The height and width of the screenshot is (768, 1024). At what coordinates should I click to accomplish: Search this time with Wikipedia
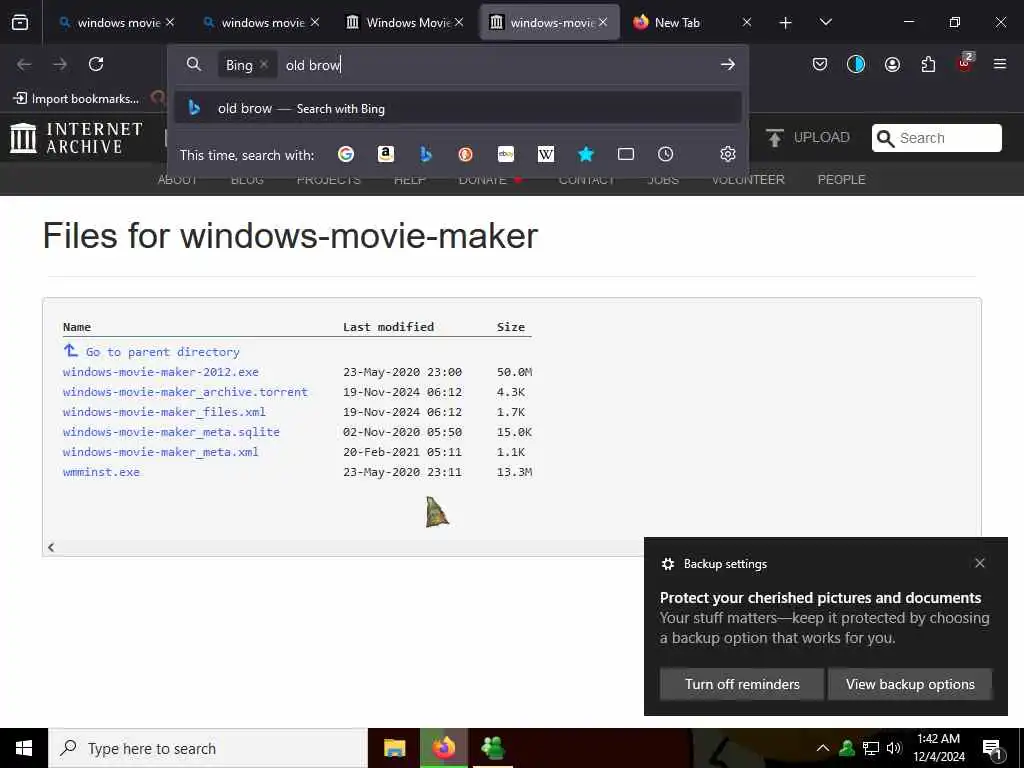tap(545, 154)
